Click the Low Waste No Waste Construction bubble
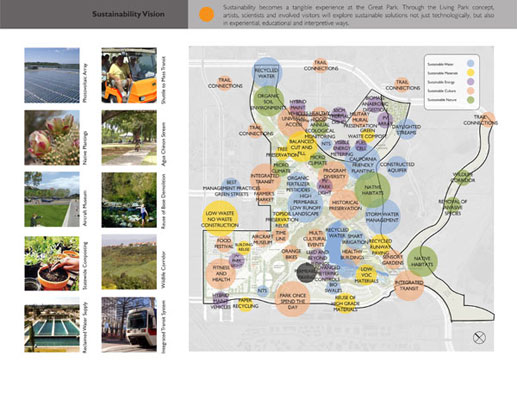Screen dimensions: 517x400 pyautogui.click(x=220, y=219)
